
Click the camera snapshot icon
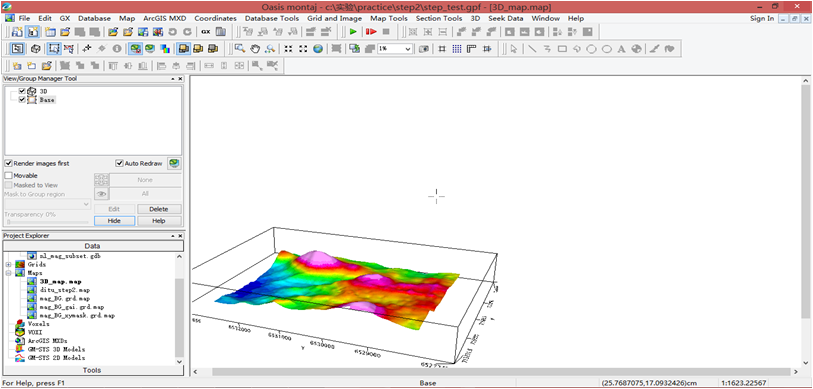pos(424,49)
